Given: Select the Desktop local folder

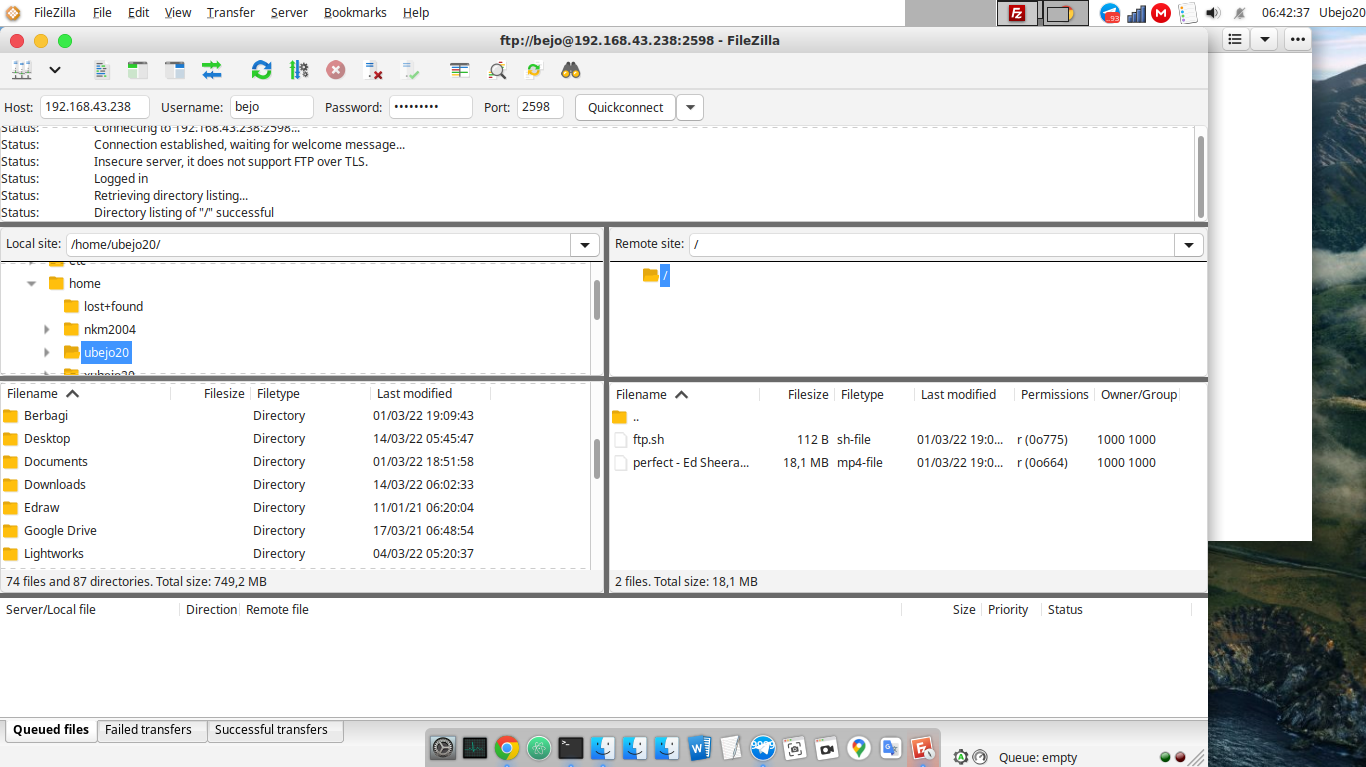Looking at the screenshot, I should 47,439.
